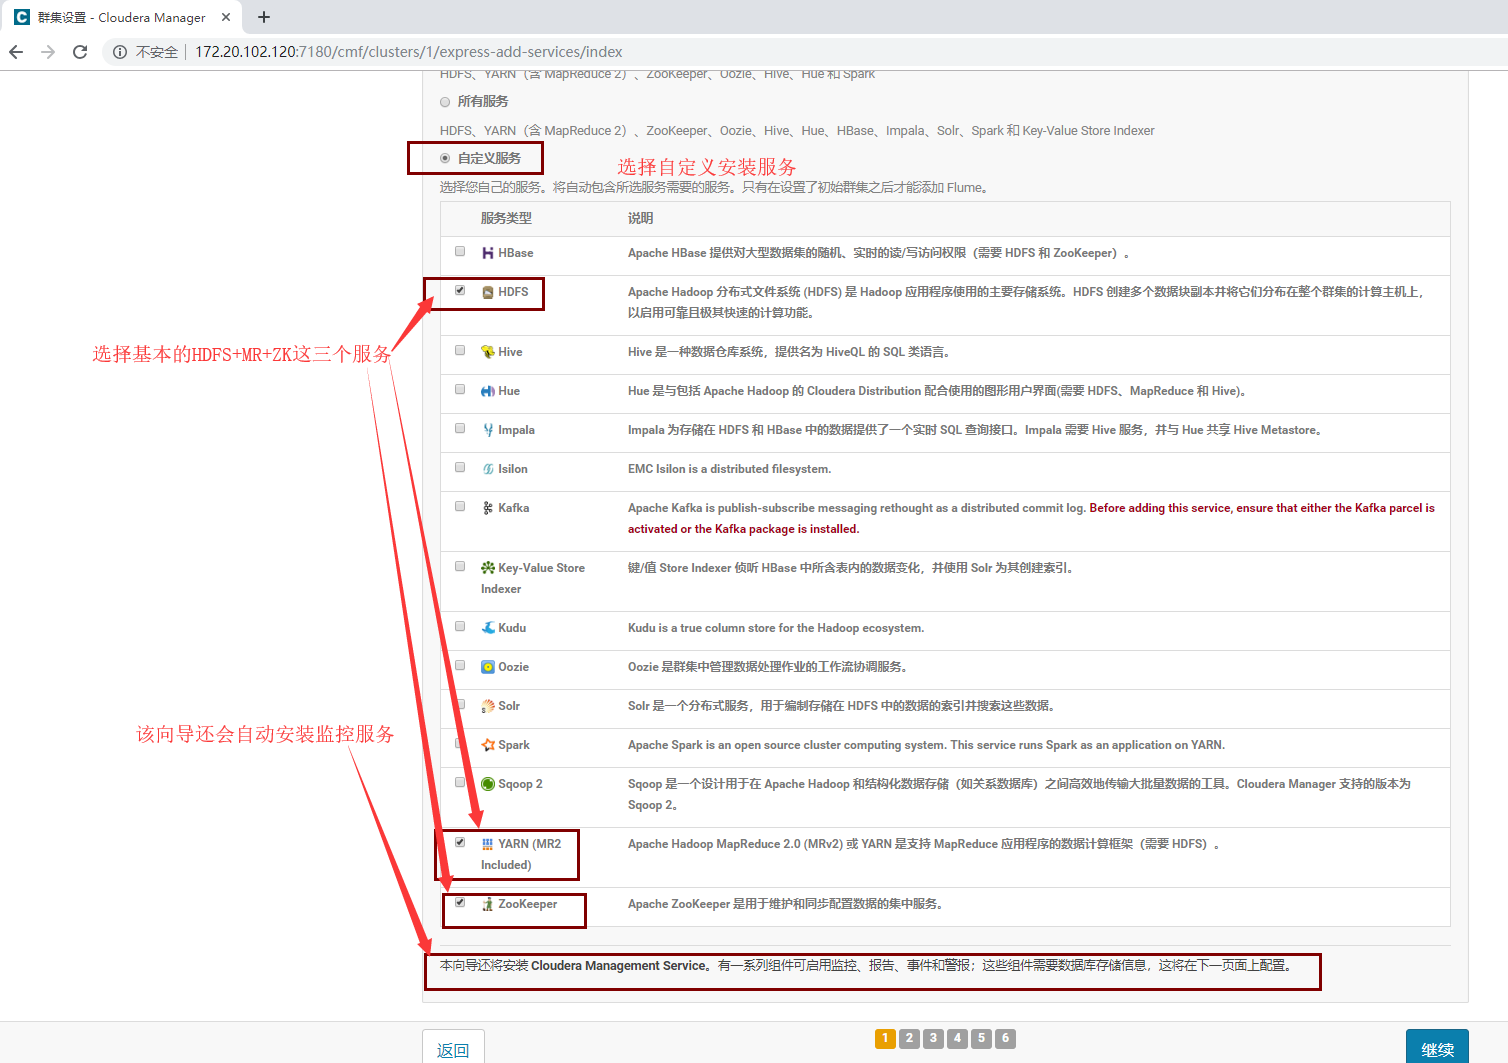Click the Hive bee icon
The width and height of the screenshot is (1508, 1063).
coord(488,352)
